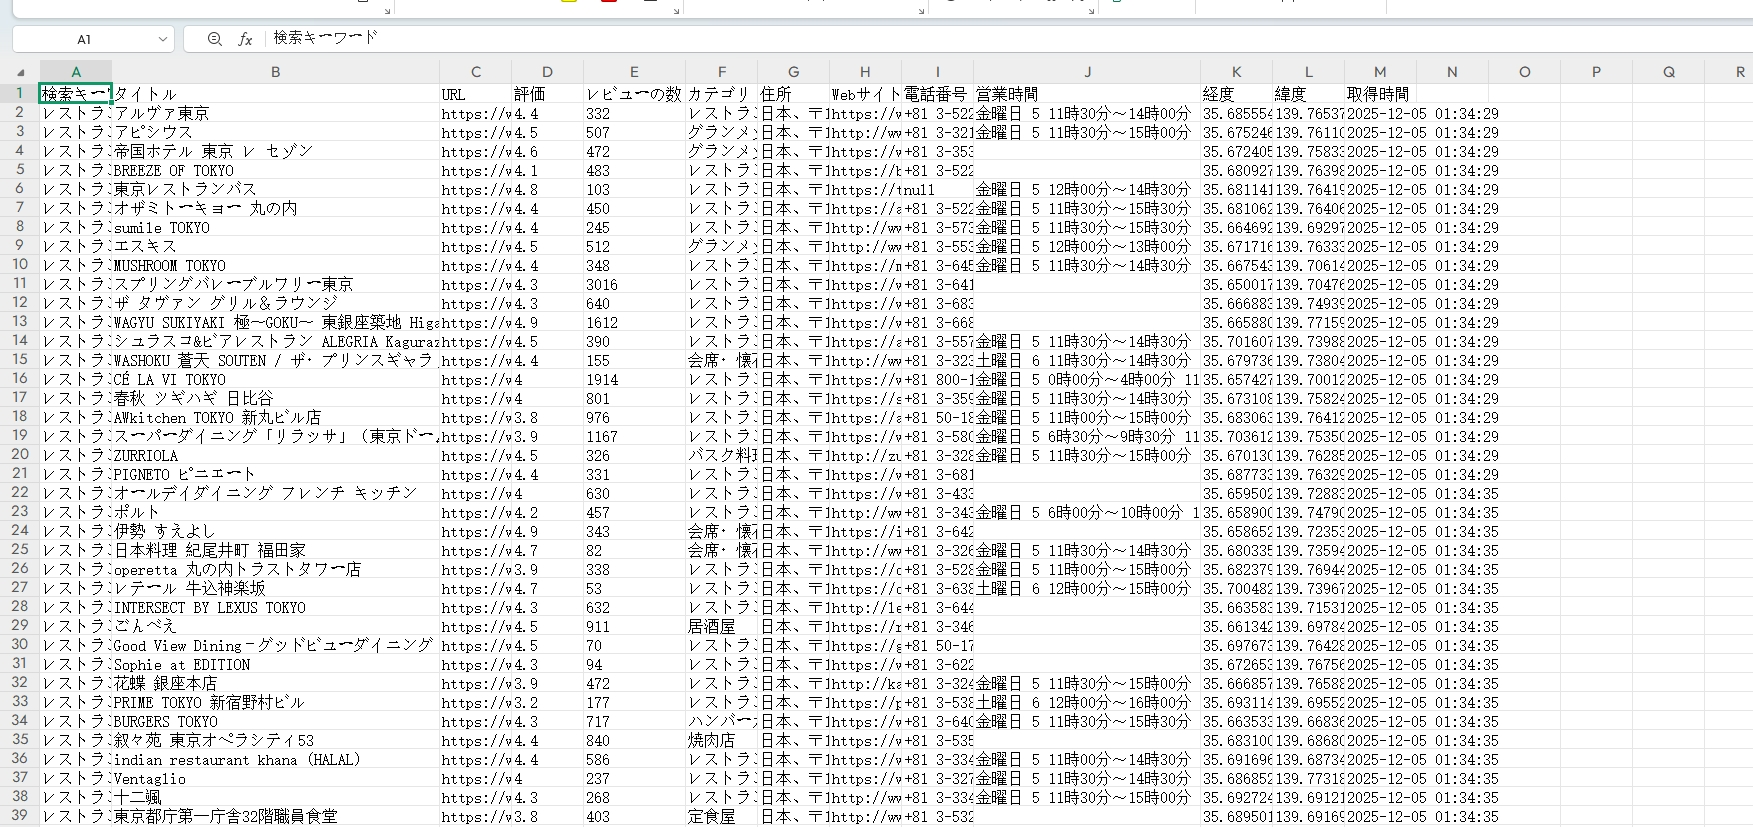Select row 25 header

pos(20,550)
